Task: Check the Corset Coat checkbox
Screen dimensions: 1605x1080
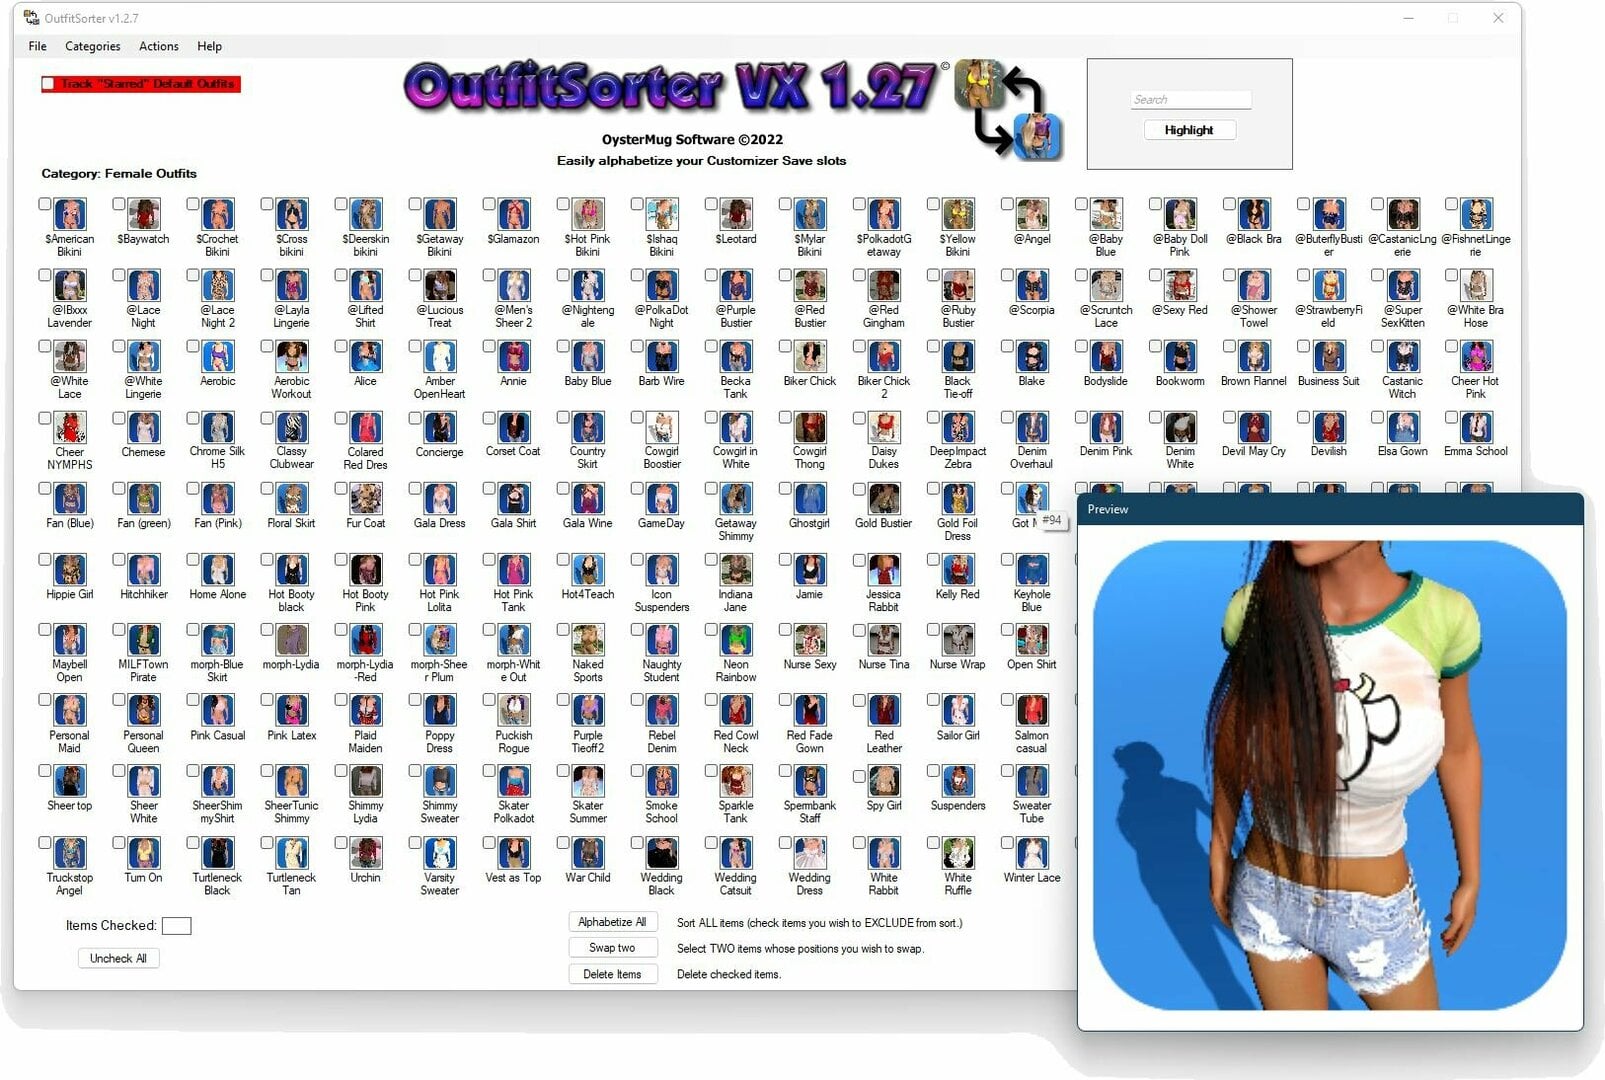Action: click(488, 418)
